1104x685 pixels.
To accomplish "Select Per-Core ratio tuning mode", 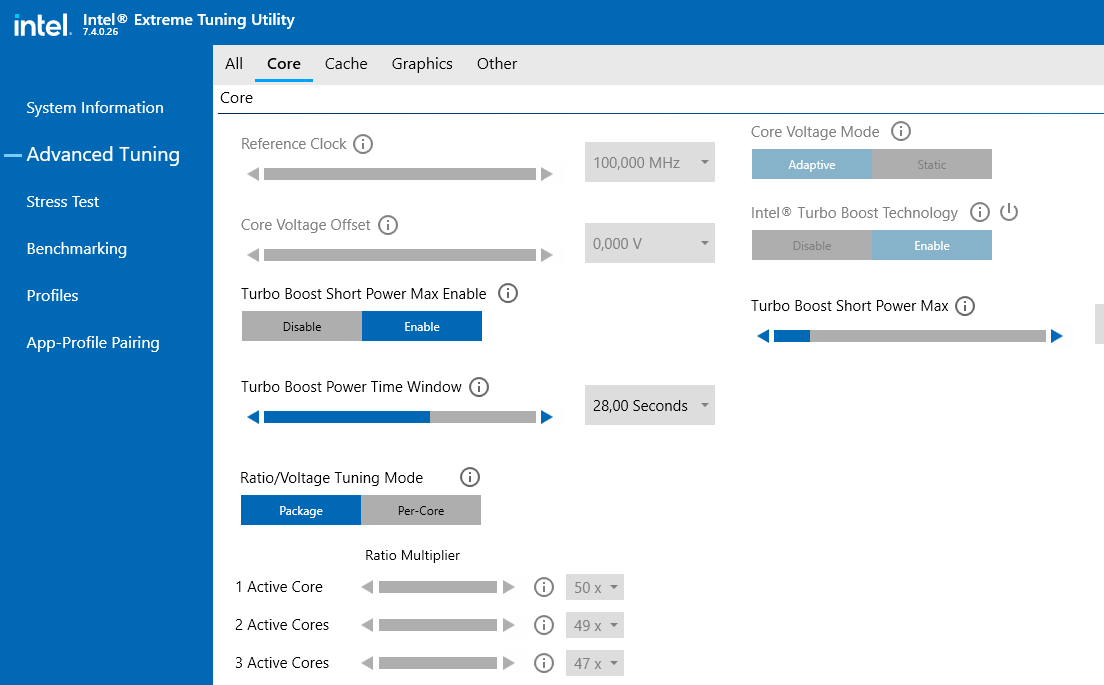I will (421, 510).
